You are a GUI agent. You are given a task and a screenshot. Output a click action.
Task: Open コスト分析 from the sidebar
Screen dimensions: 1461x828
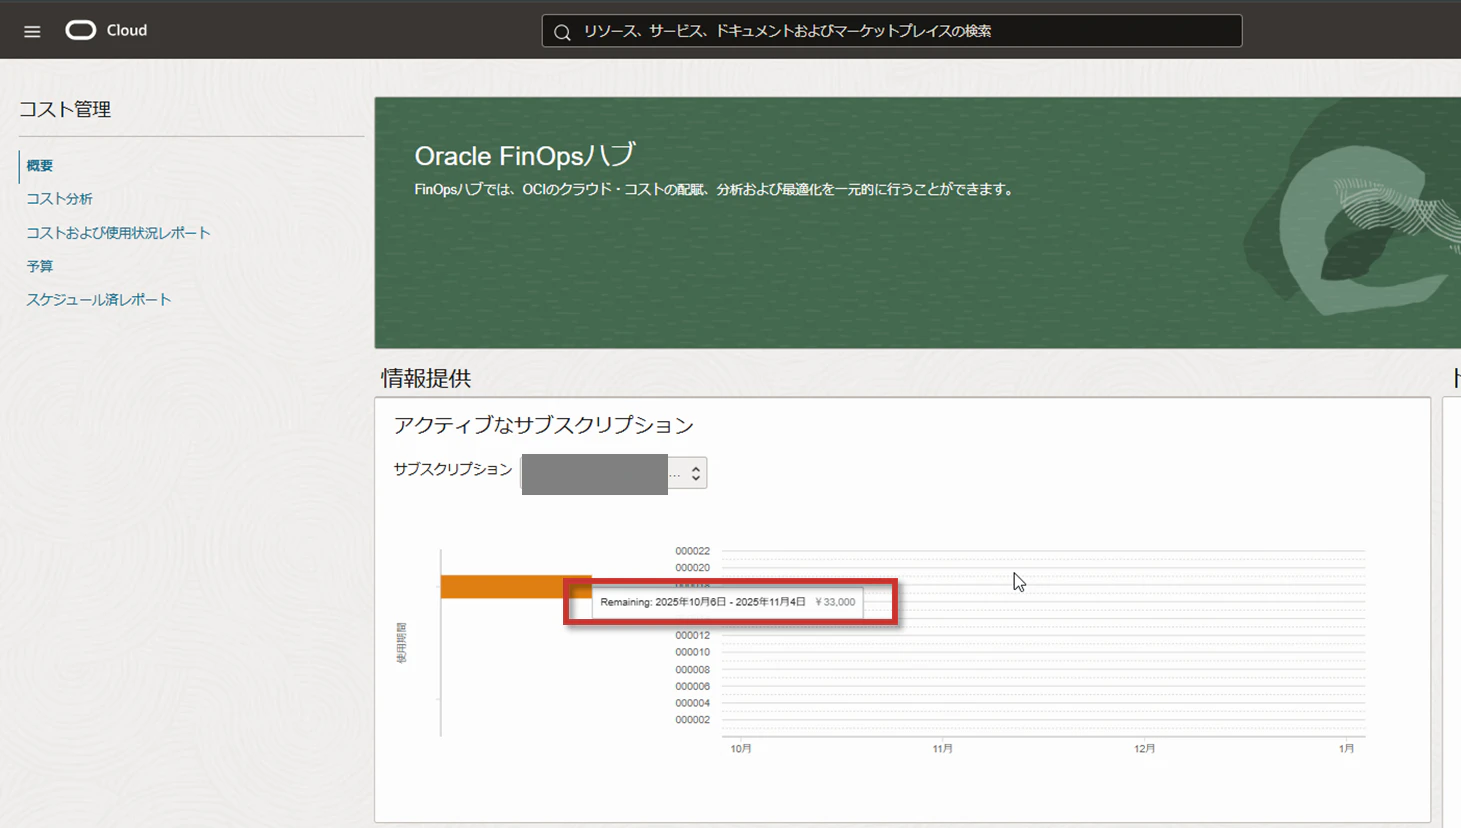tap(59, 199)
